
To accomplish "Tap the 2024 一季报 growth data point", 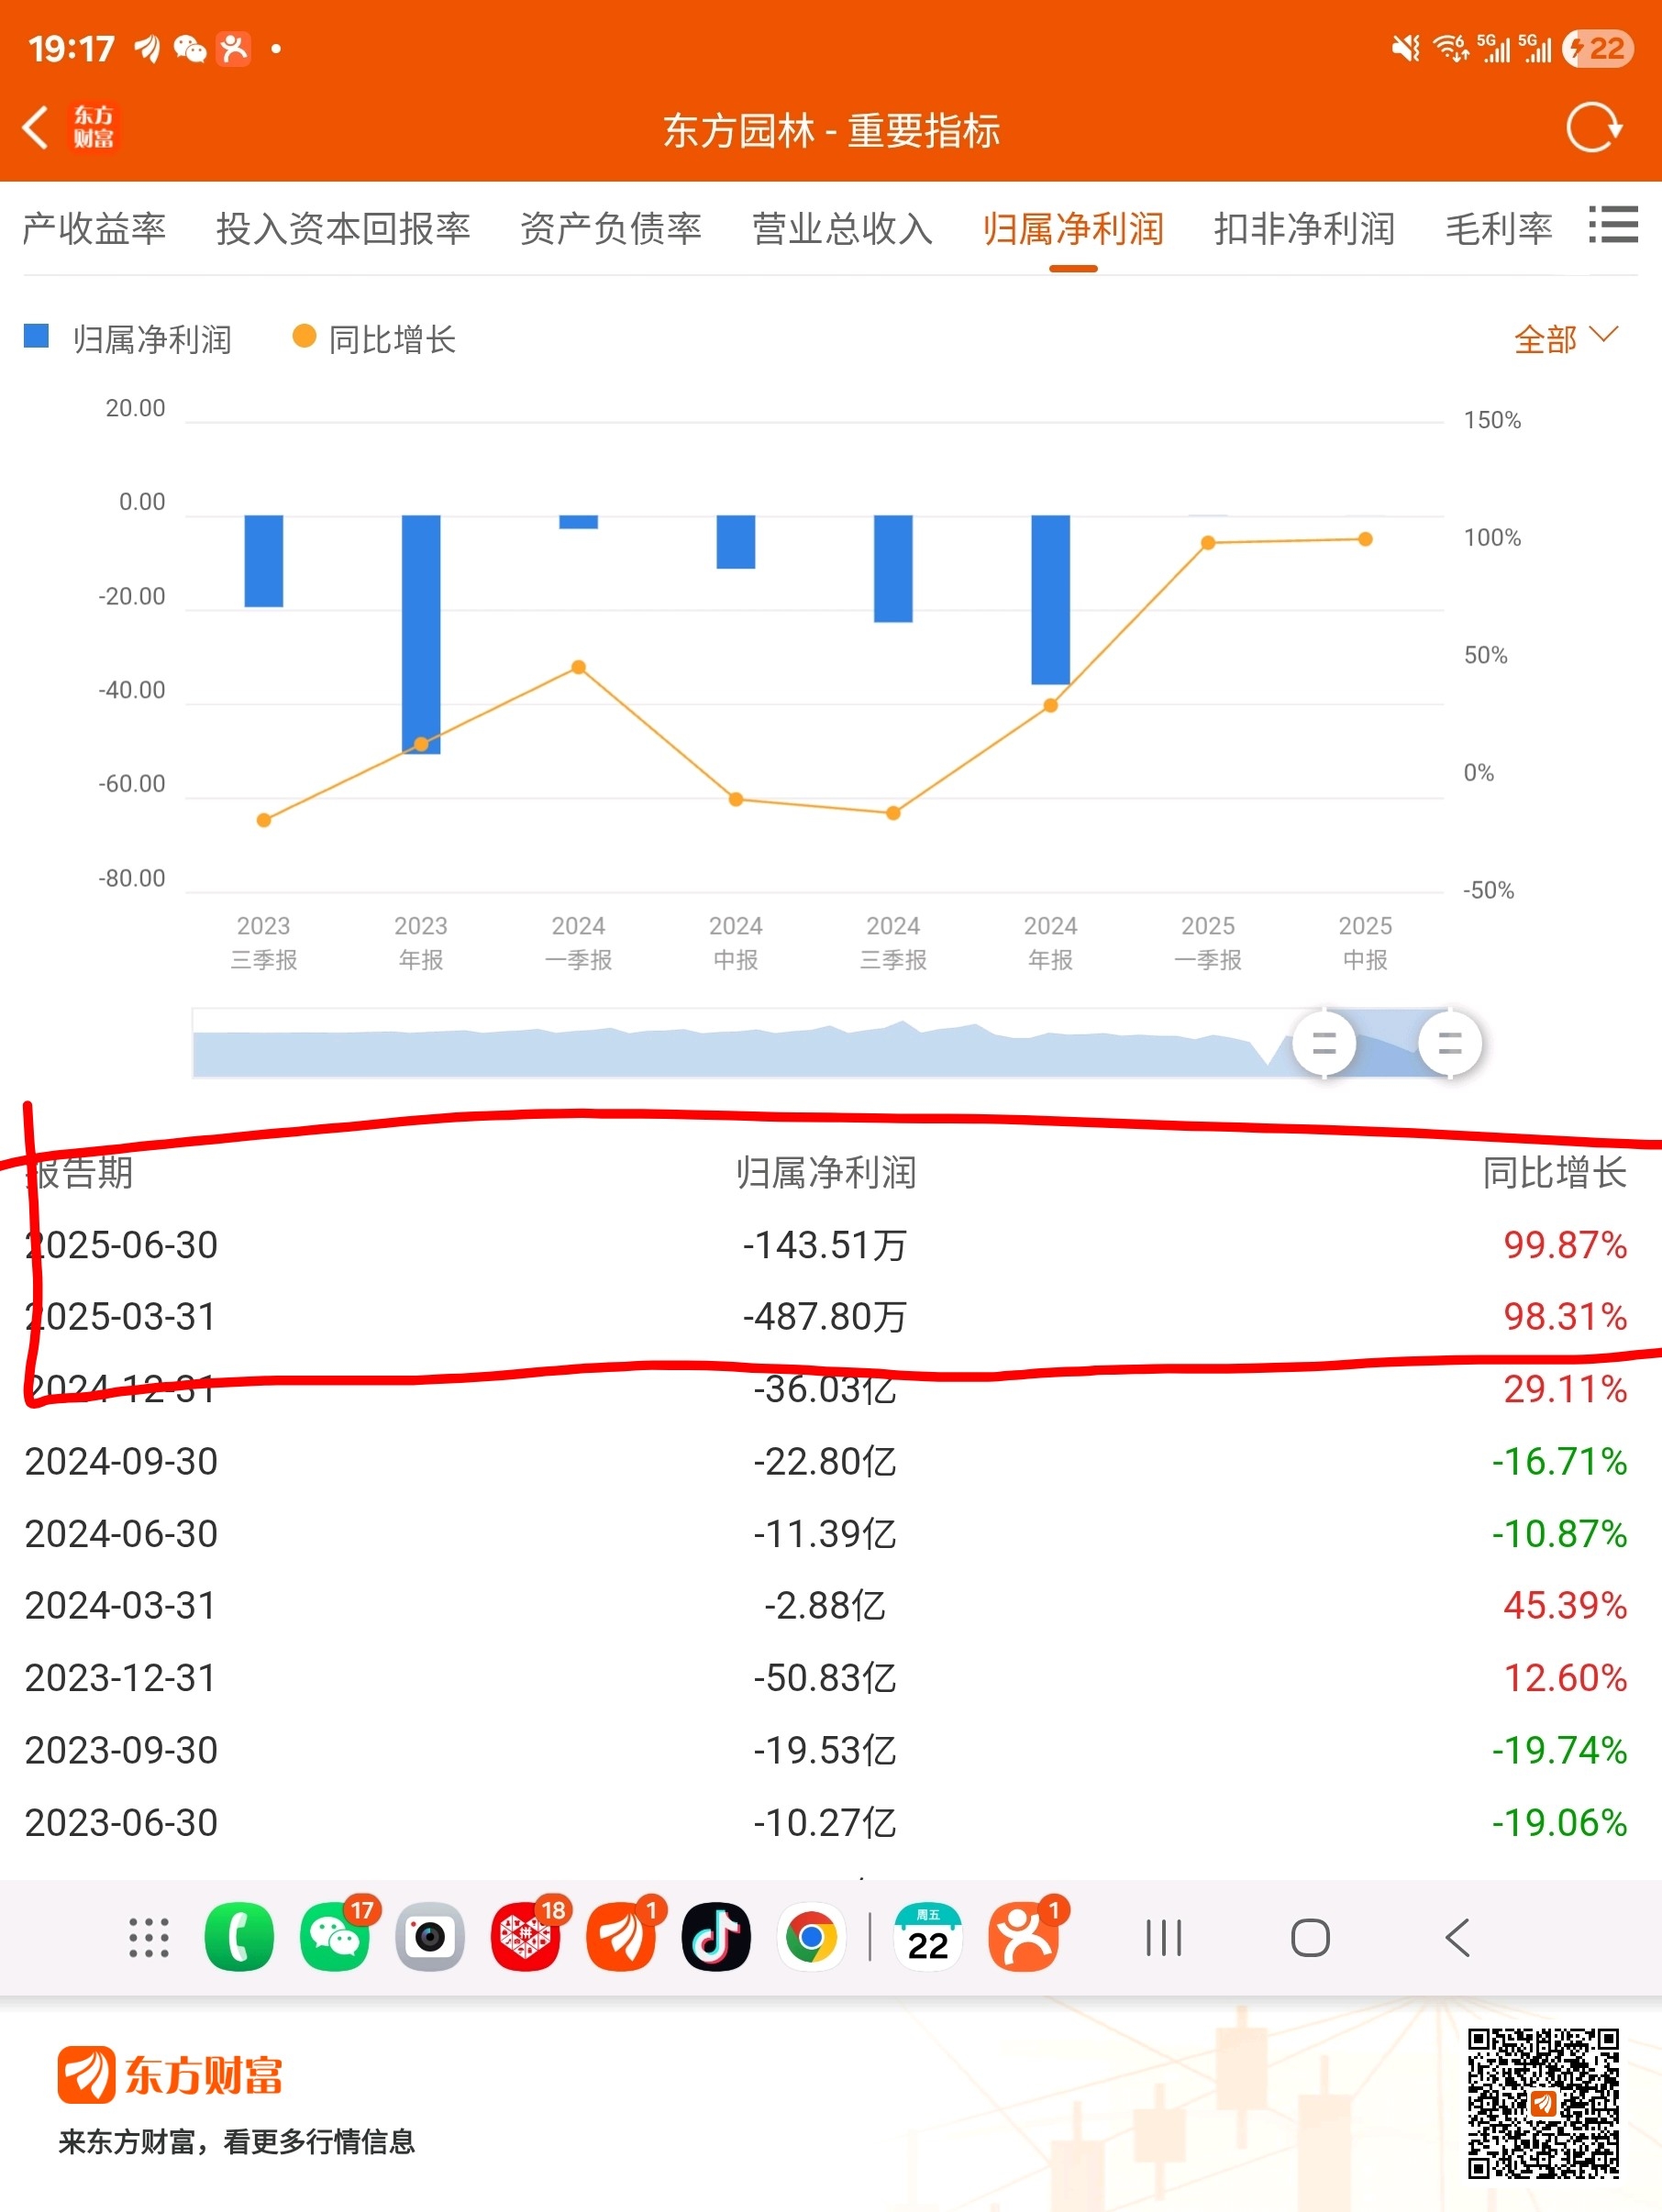I will coord(578,667).
